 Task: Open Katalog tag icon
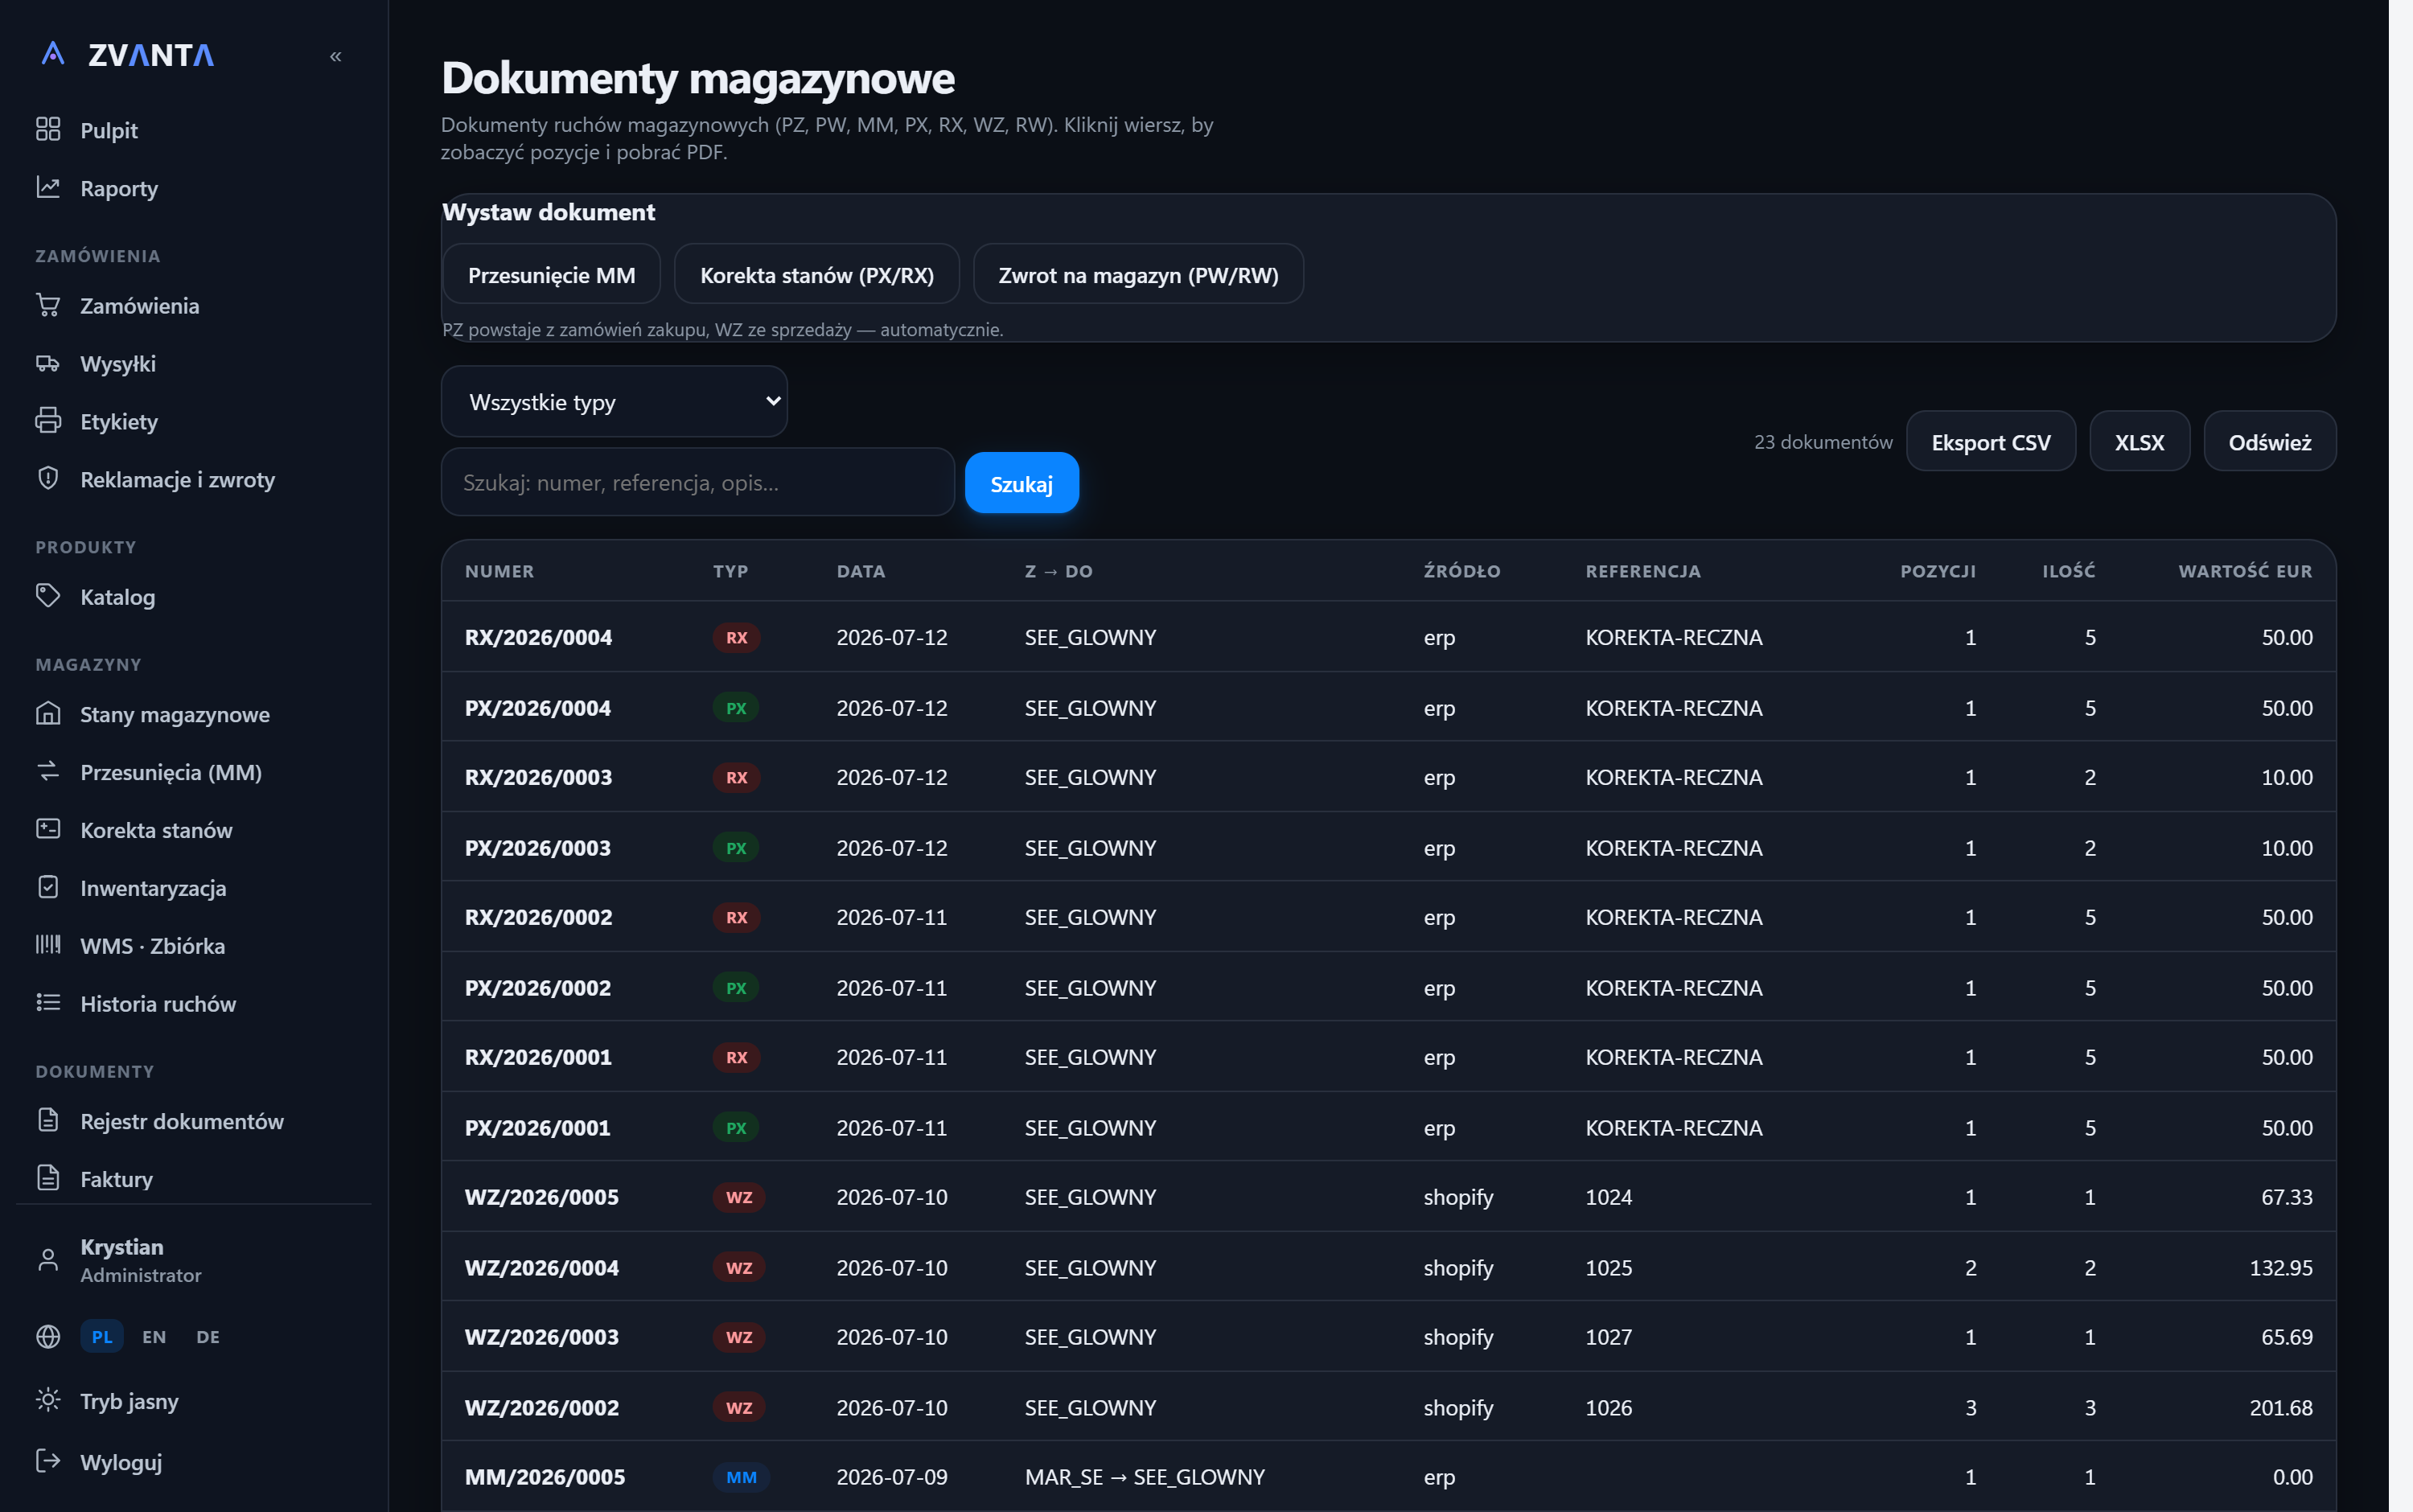point(48,595)
